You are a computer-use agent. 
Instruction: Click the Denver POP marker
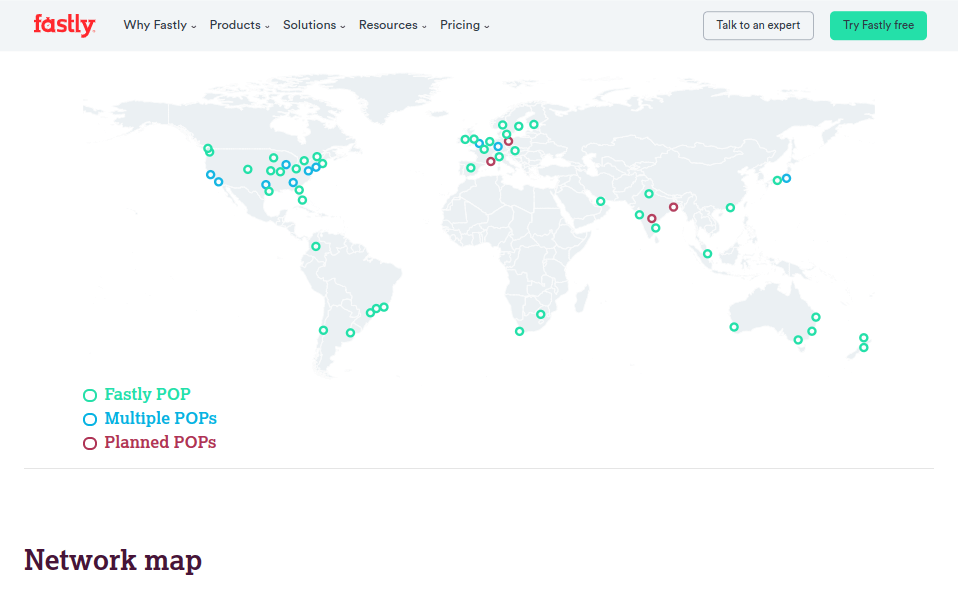tap(247, 170)
